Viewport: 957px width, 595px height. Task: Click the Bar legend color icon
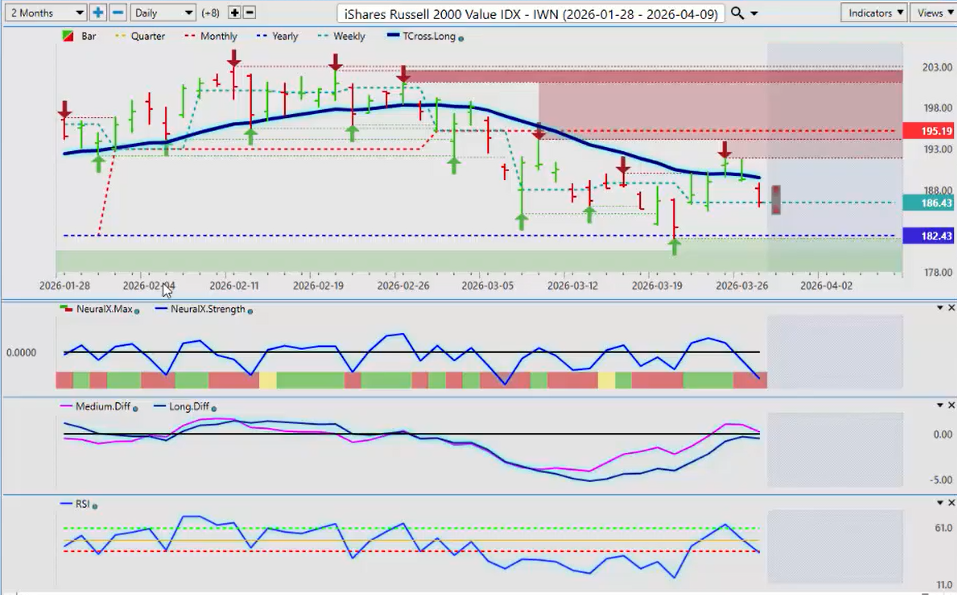[66, 36]
